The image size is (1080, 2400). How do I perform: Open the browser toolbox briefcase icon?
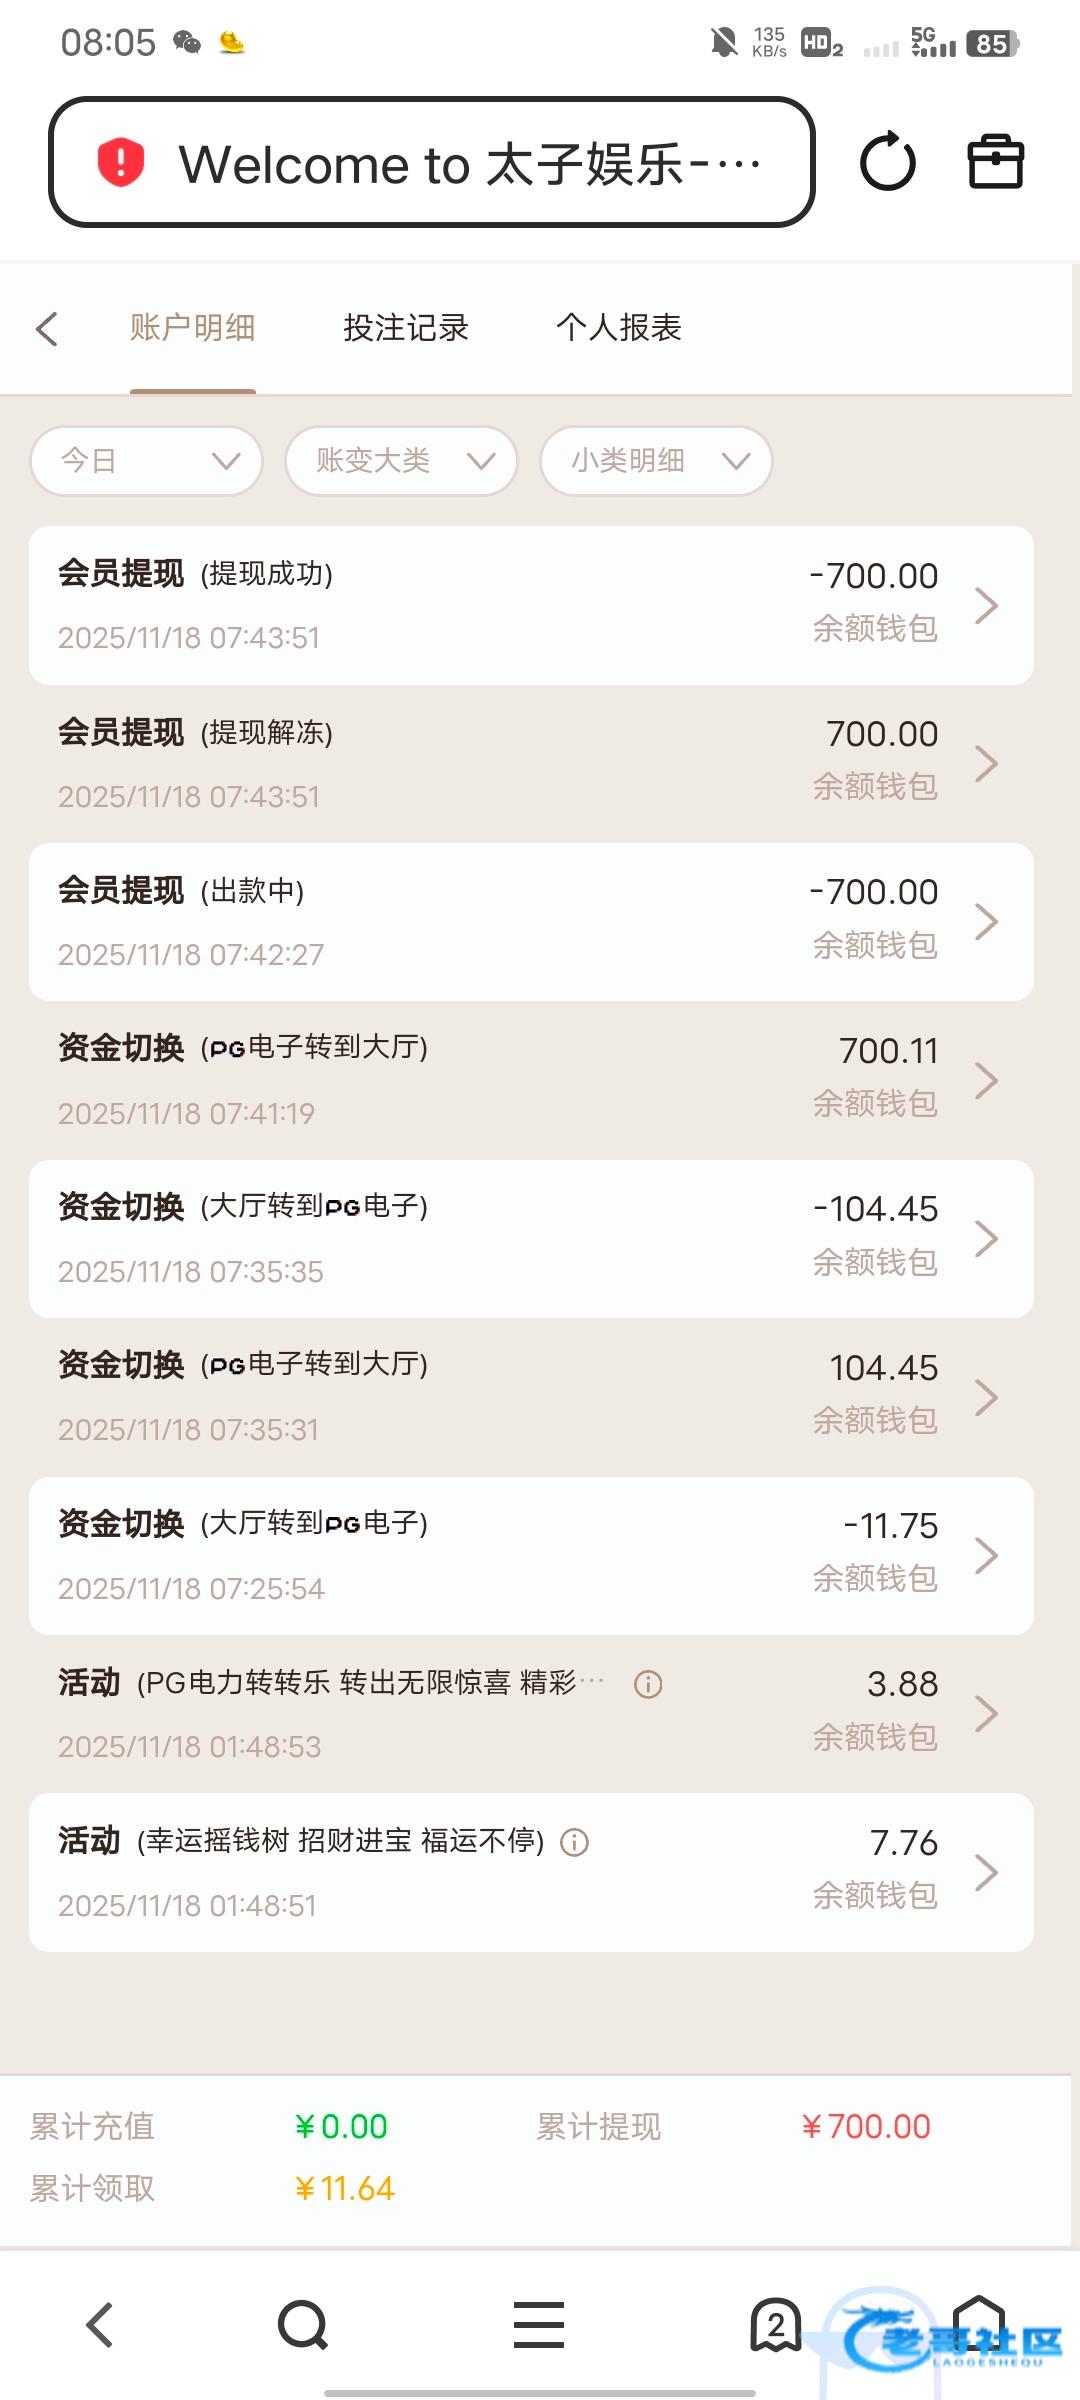tap(995, 162)
